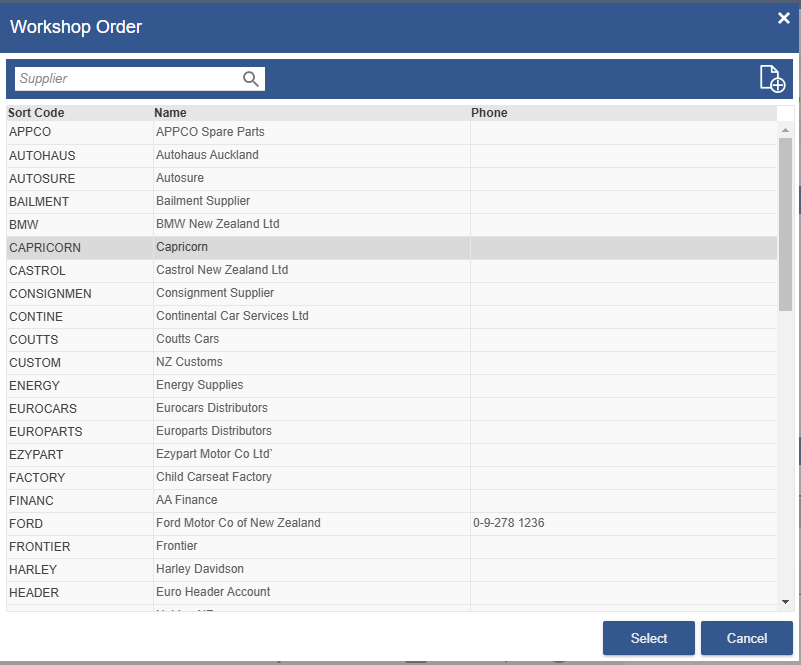This screenshot has height=665, width=801.
Task: Select the Frontier name cell
Action: tap(312, 546)
